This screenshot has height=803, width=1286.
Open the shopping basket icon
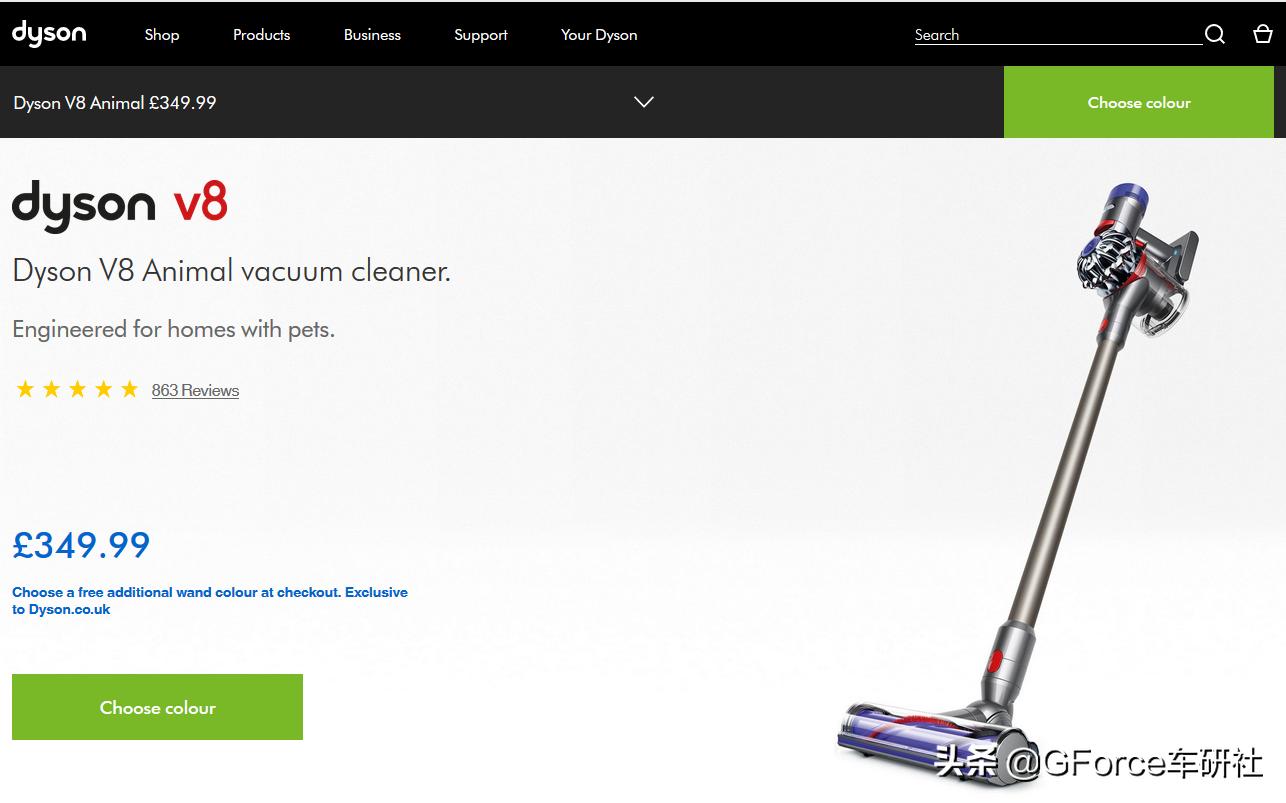coord(1263,34)
